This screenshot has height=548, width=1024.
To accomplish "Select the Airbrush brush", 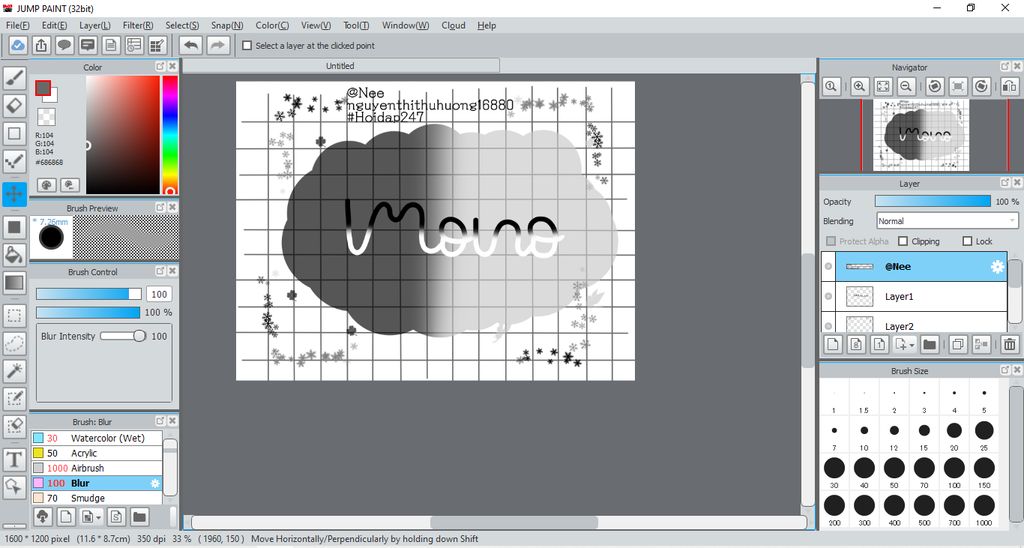I will coord(97,468).
